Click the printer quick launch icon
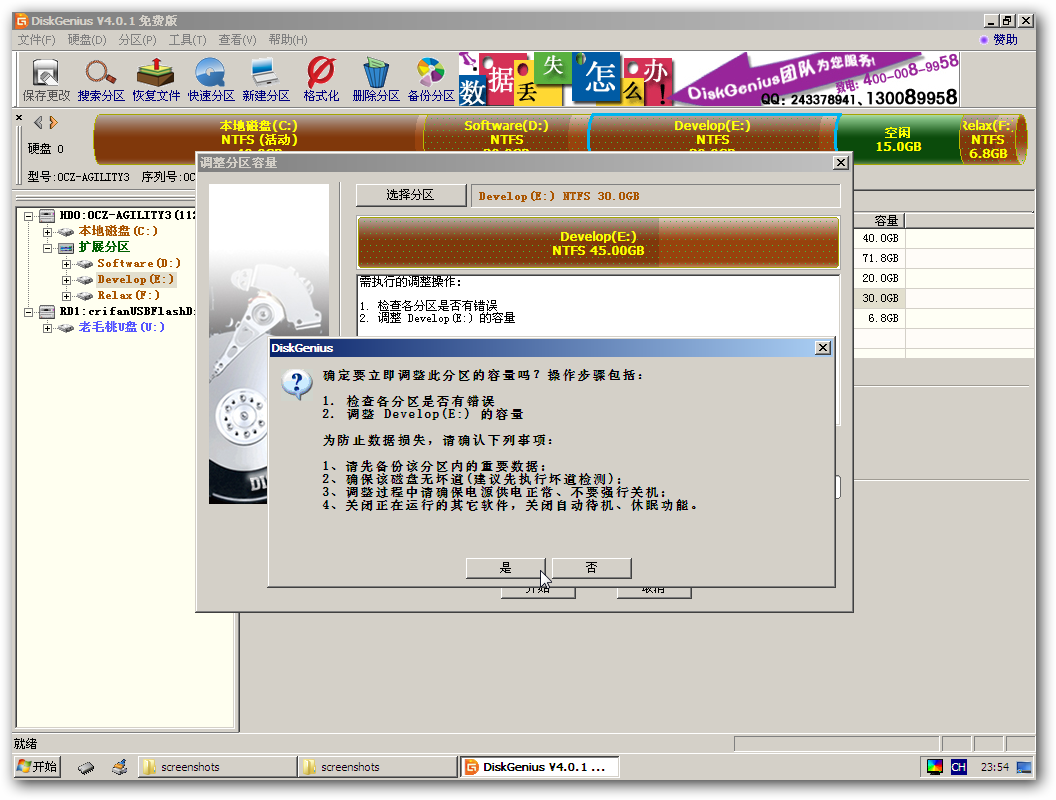Viewport: 1056px width, 800px height. 120,767
